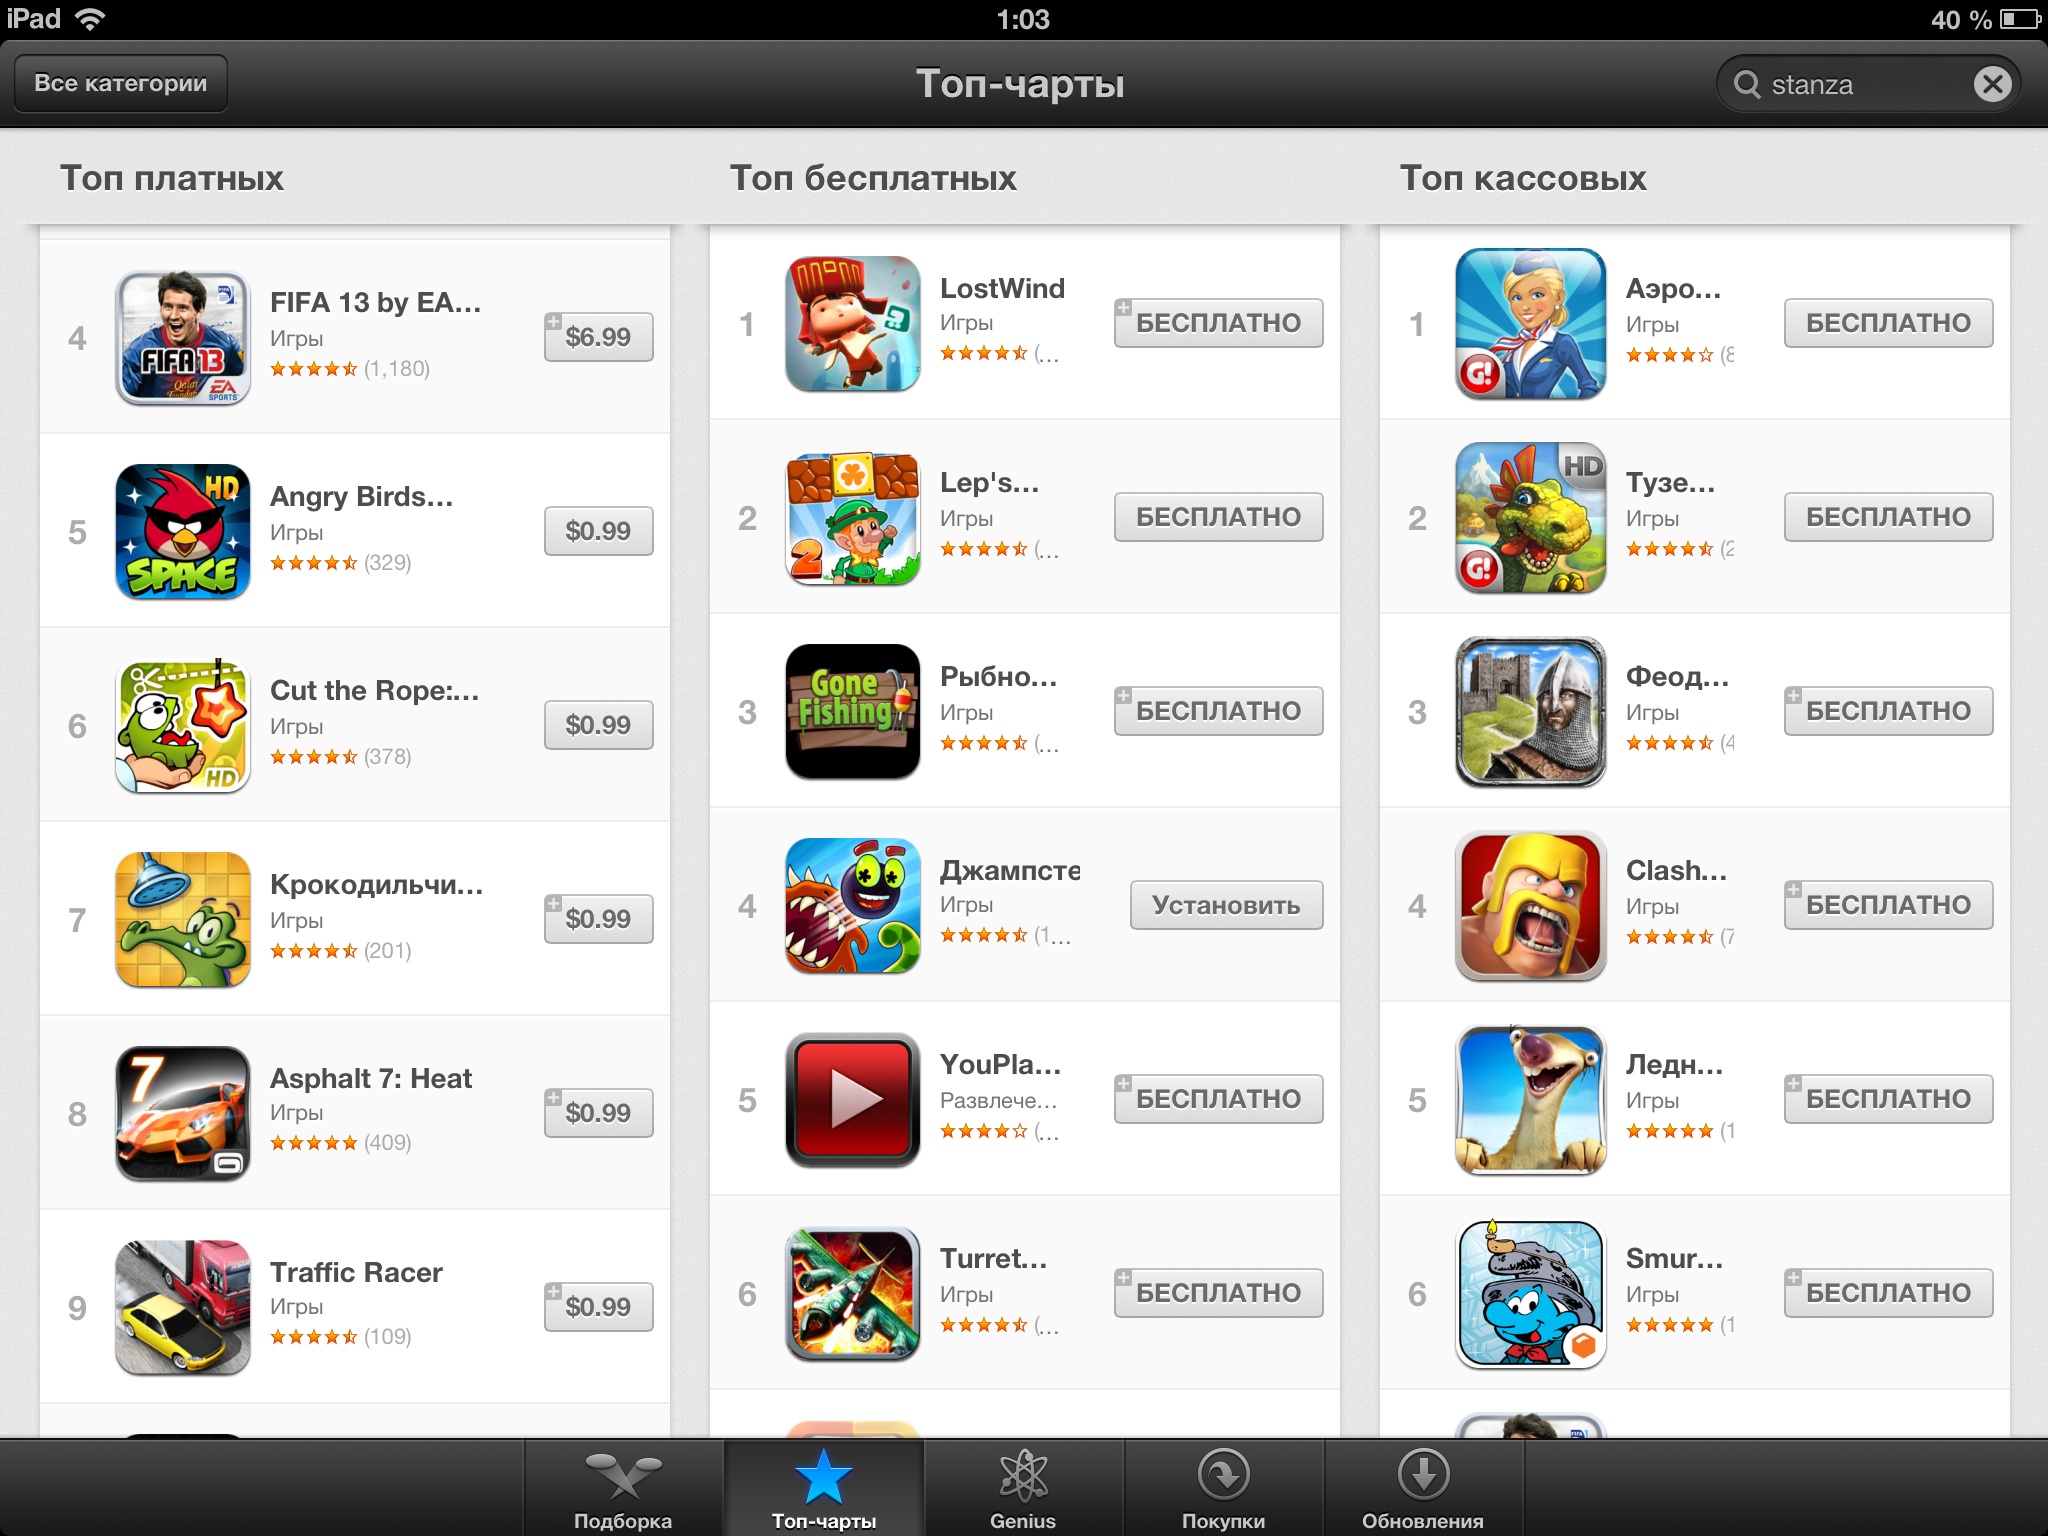The image size is (2048, 1536).
Task: Go to the Покупки tab
Action: point(1223,1488)
